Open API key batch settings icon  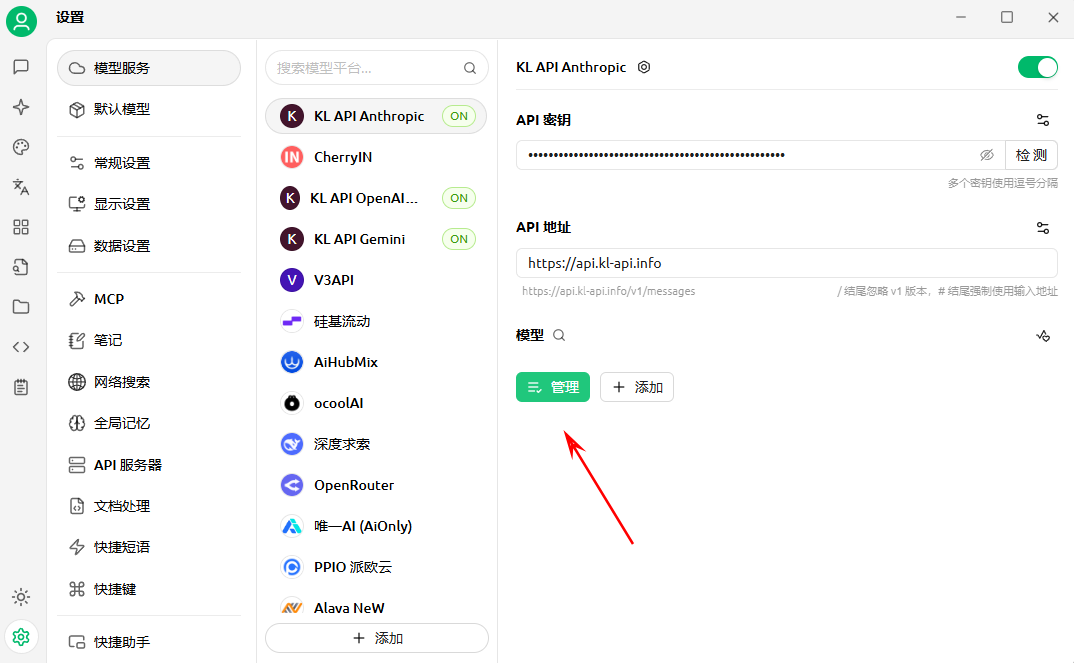pyautogui.click(x=1043, y=120)
